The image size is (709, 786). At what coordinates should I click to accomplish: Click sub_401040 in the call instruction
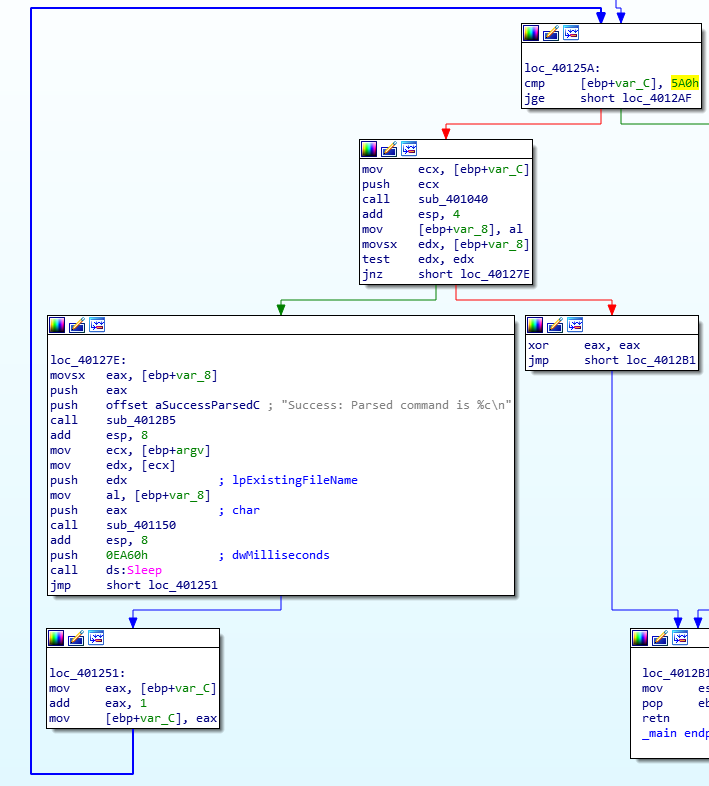(x=453, y=199)
